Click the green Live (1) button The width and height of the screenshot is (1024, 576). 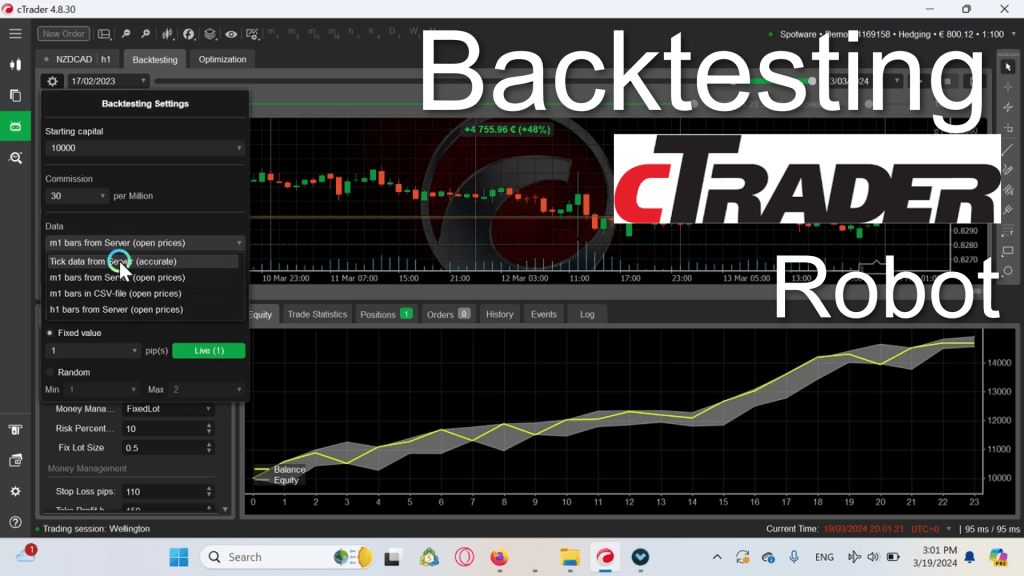pos(208,351)
